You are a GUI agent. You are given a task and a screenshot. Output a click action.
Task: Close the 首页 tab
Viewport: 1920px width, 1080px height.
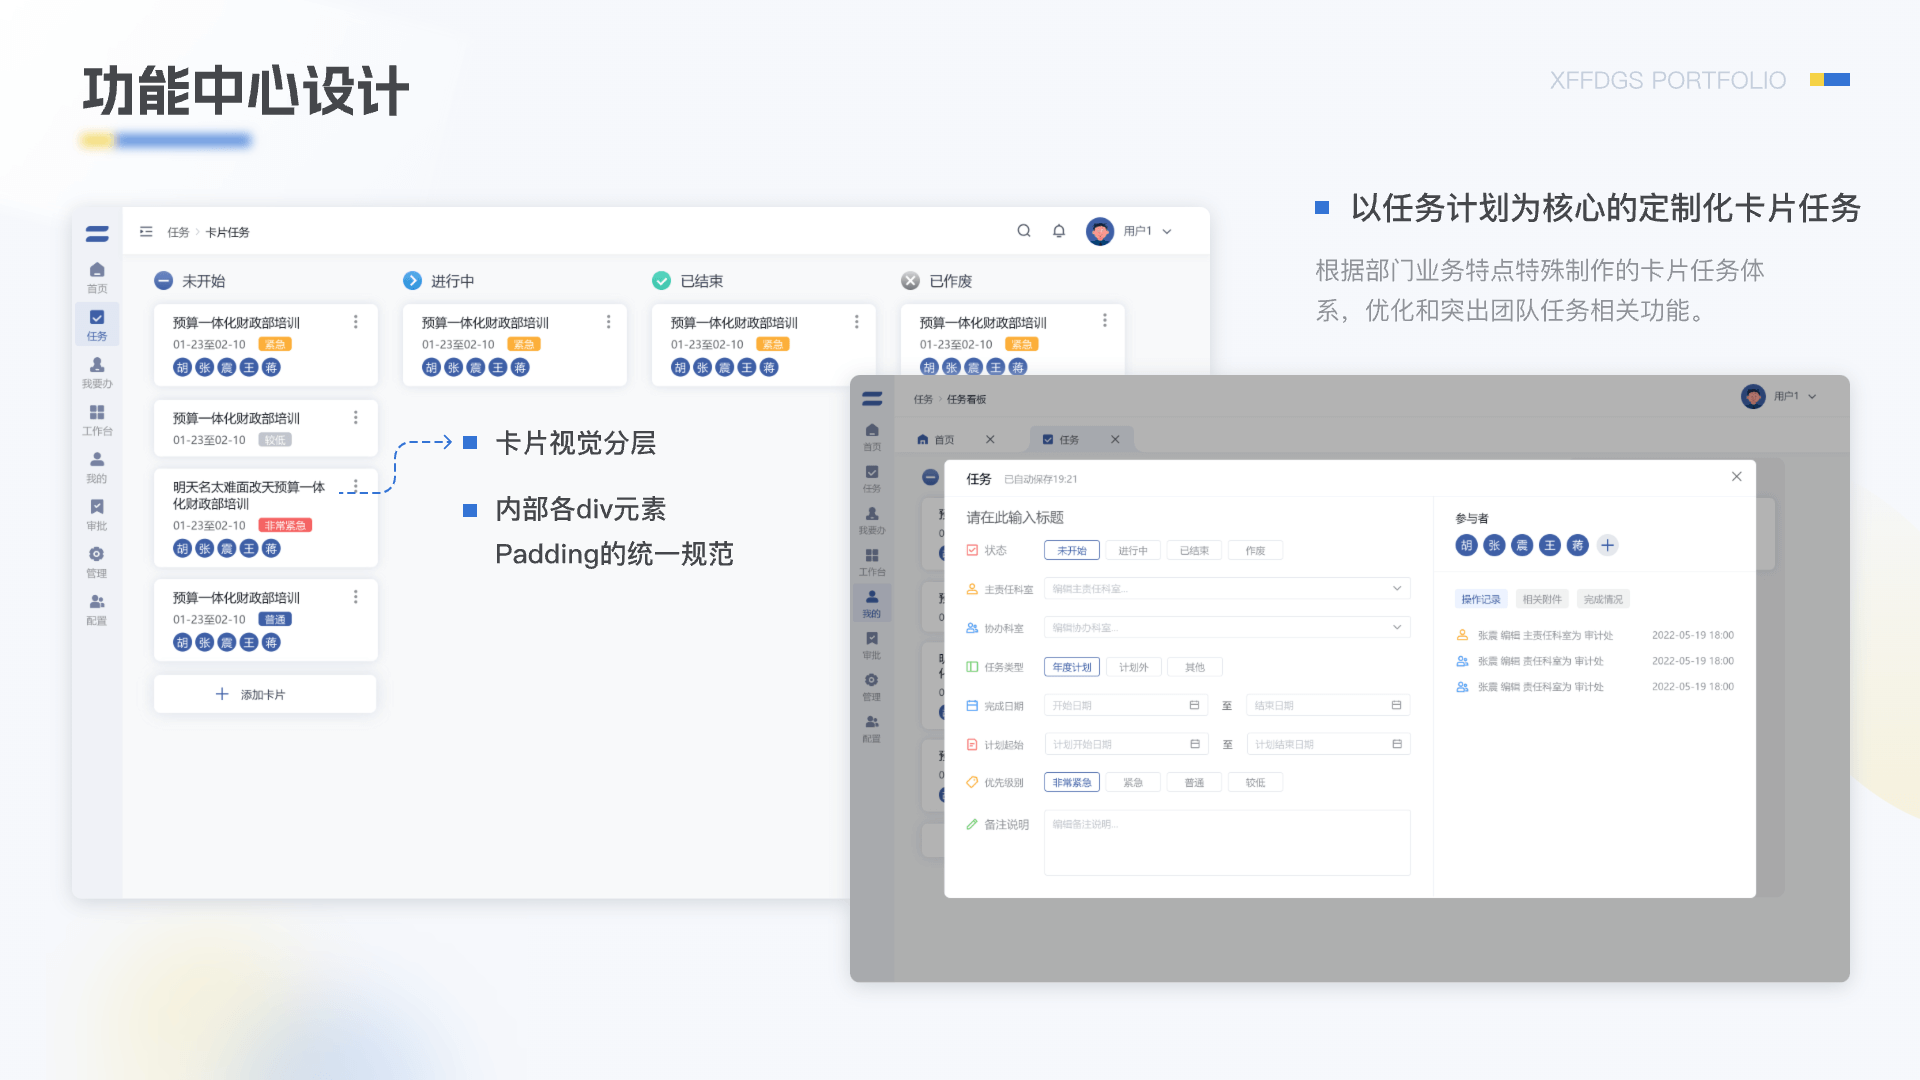click(x=990, y=439)
